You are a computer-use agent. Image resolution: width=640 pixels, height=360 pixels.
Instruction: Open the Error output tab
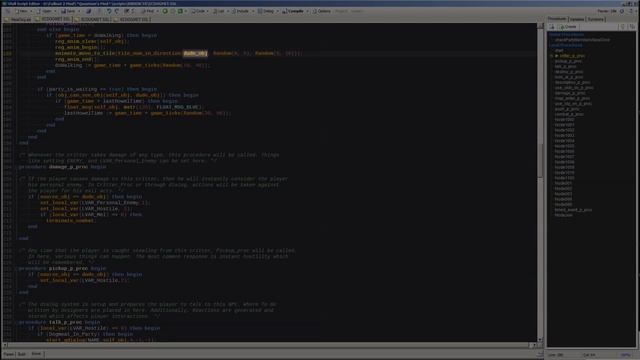36,354
